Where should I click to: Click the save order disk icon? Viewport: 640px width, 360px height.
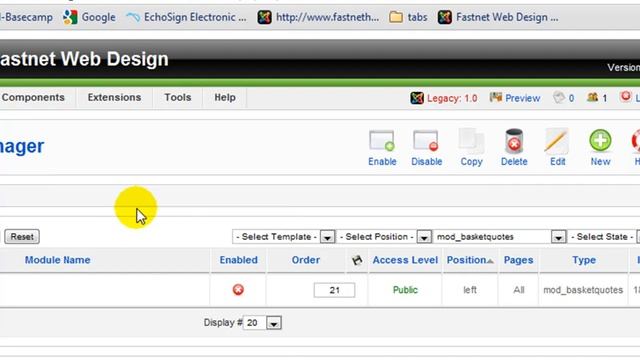click(x=357, y=260)
